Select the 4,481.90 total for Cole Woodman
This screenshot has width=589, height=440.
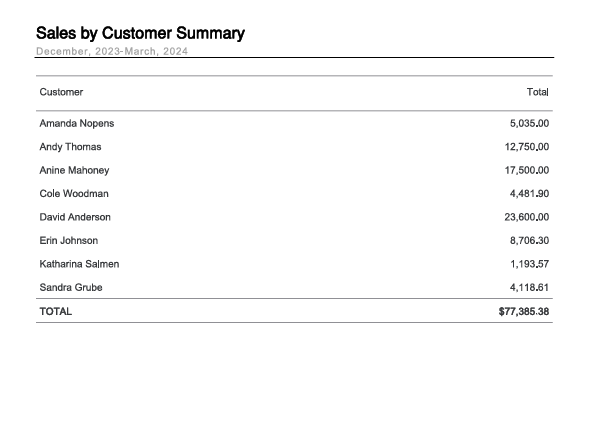[x=529, y=194]
